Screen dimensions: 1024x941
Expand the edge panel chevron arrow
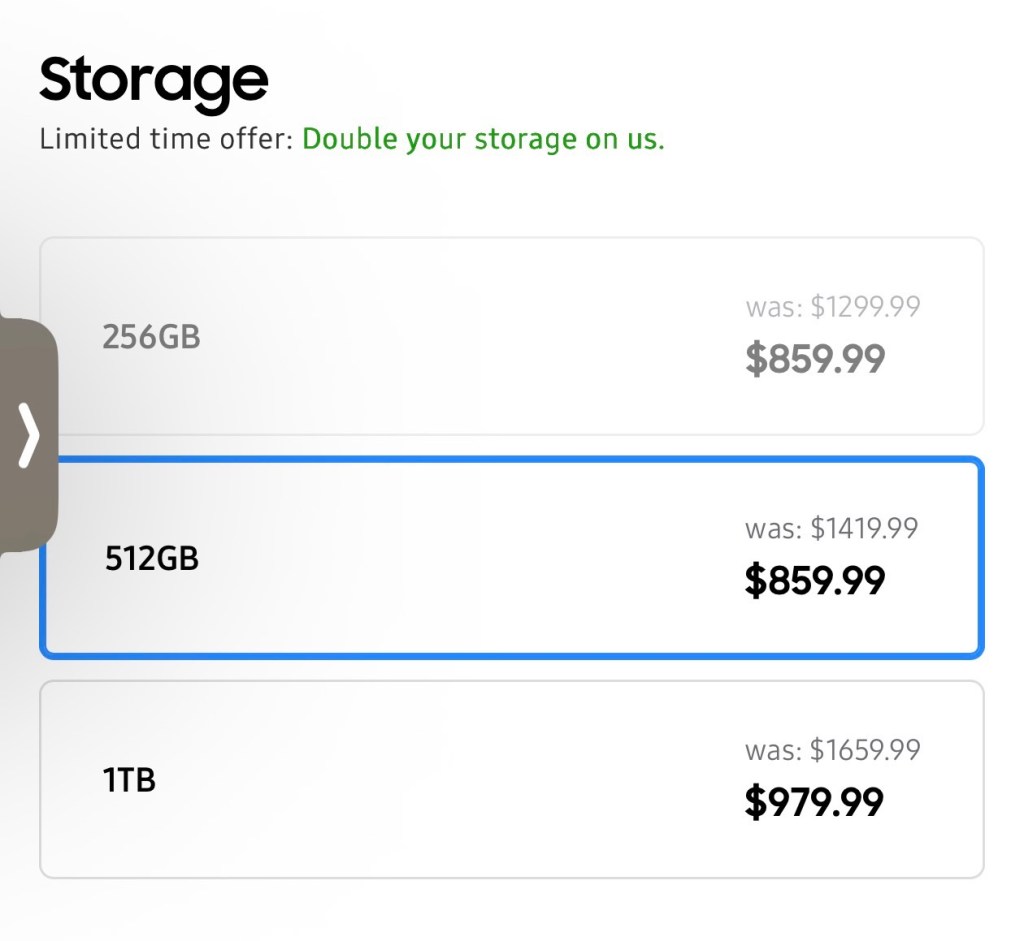pyautogui.click(x=30, y=437)
